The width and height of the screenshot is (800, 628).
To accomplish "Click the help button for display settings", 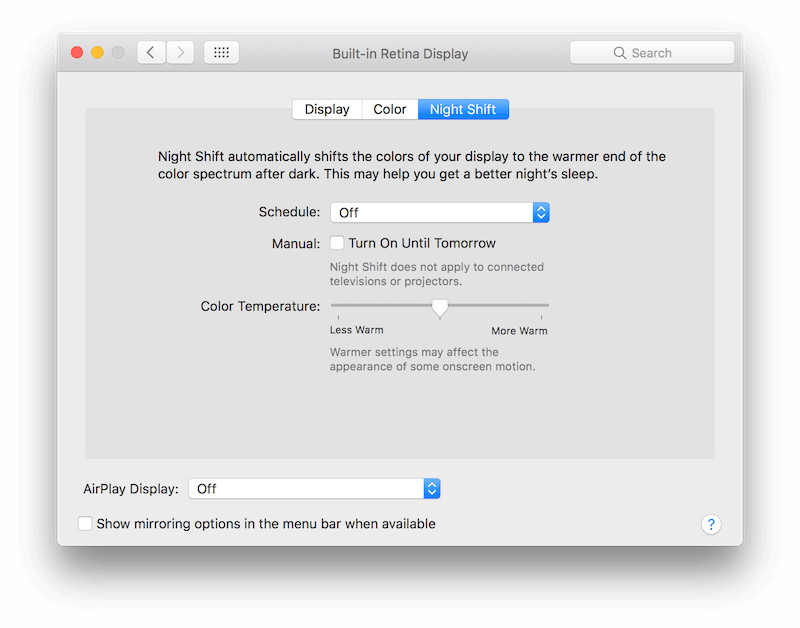I will click(x=711, y=524).
